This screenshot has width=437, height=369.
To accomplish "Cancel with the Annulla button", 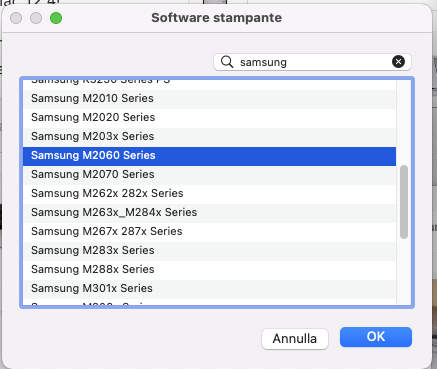I will click(295, 339).
